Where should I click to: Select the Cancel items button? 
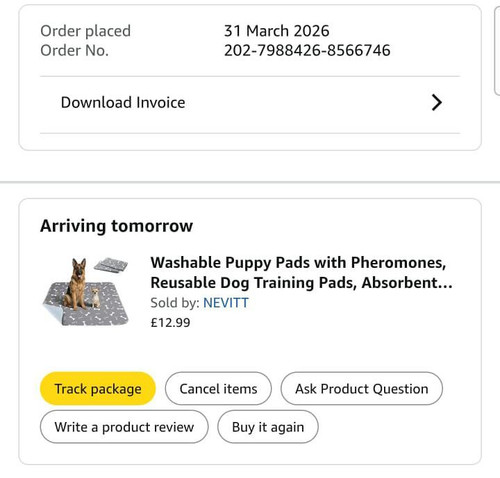click(218, 388)
